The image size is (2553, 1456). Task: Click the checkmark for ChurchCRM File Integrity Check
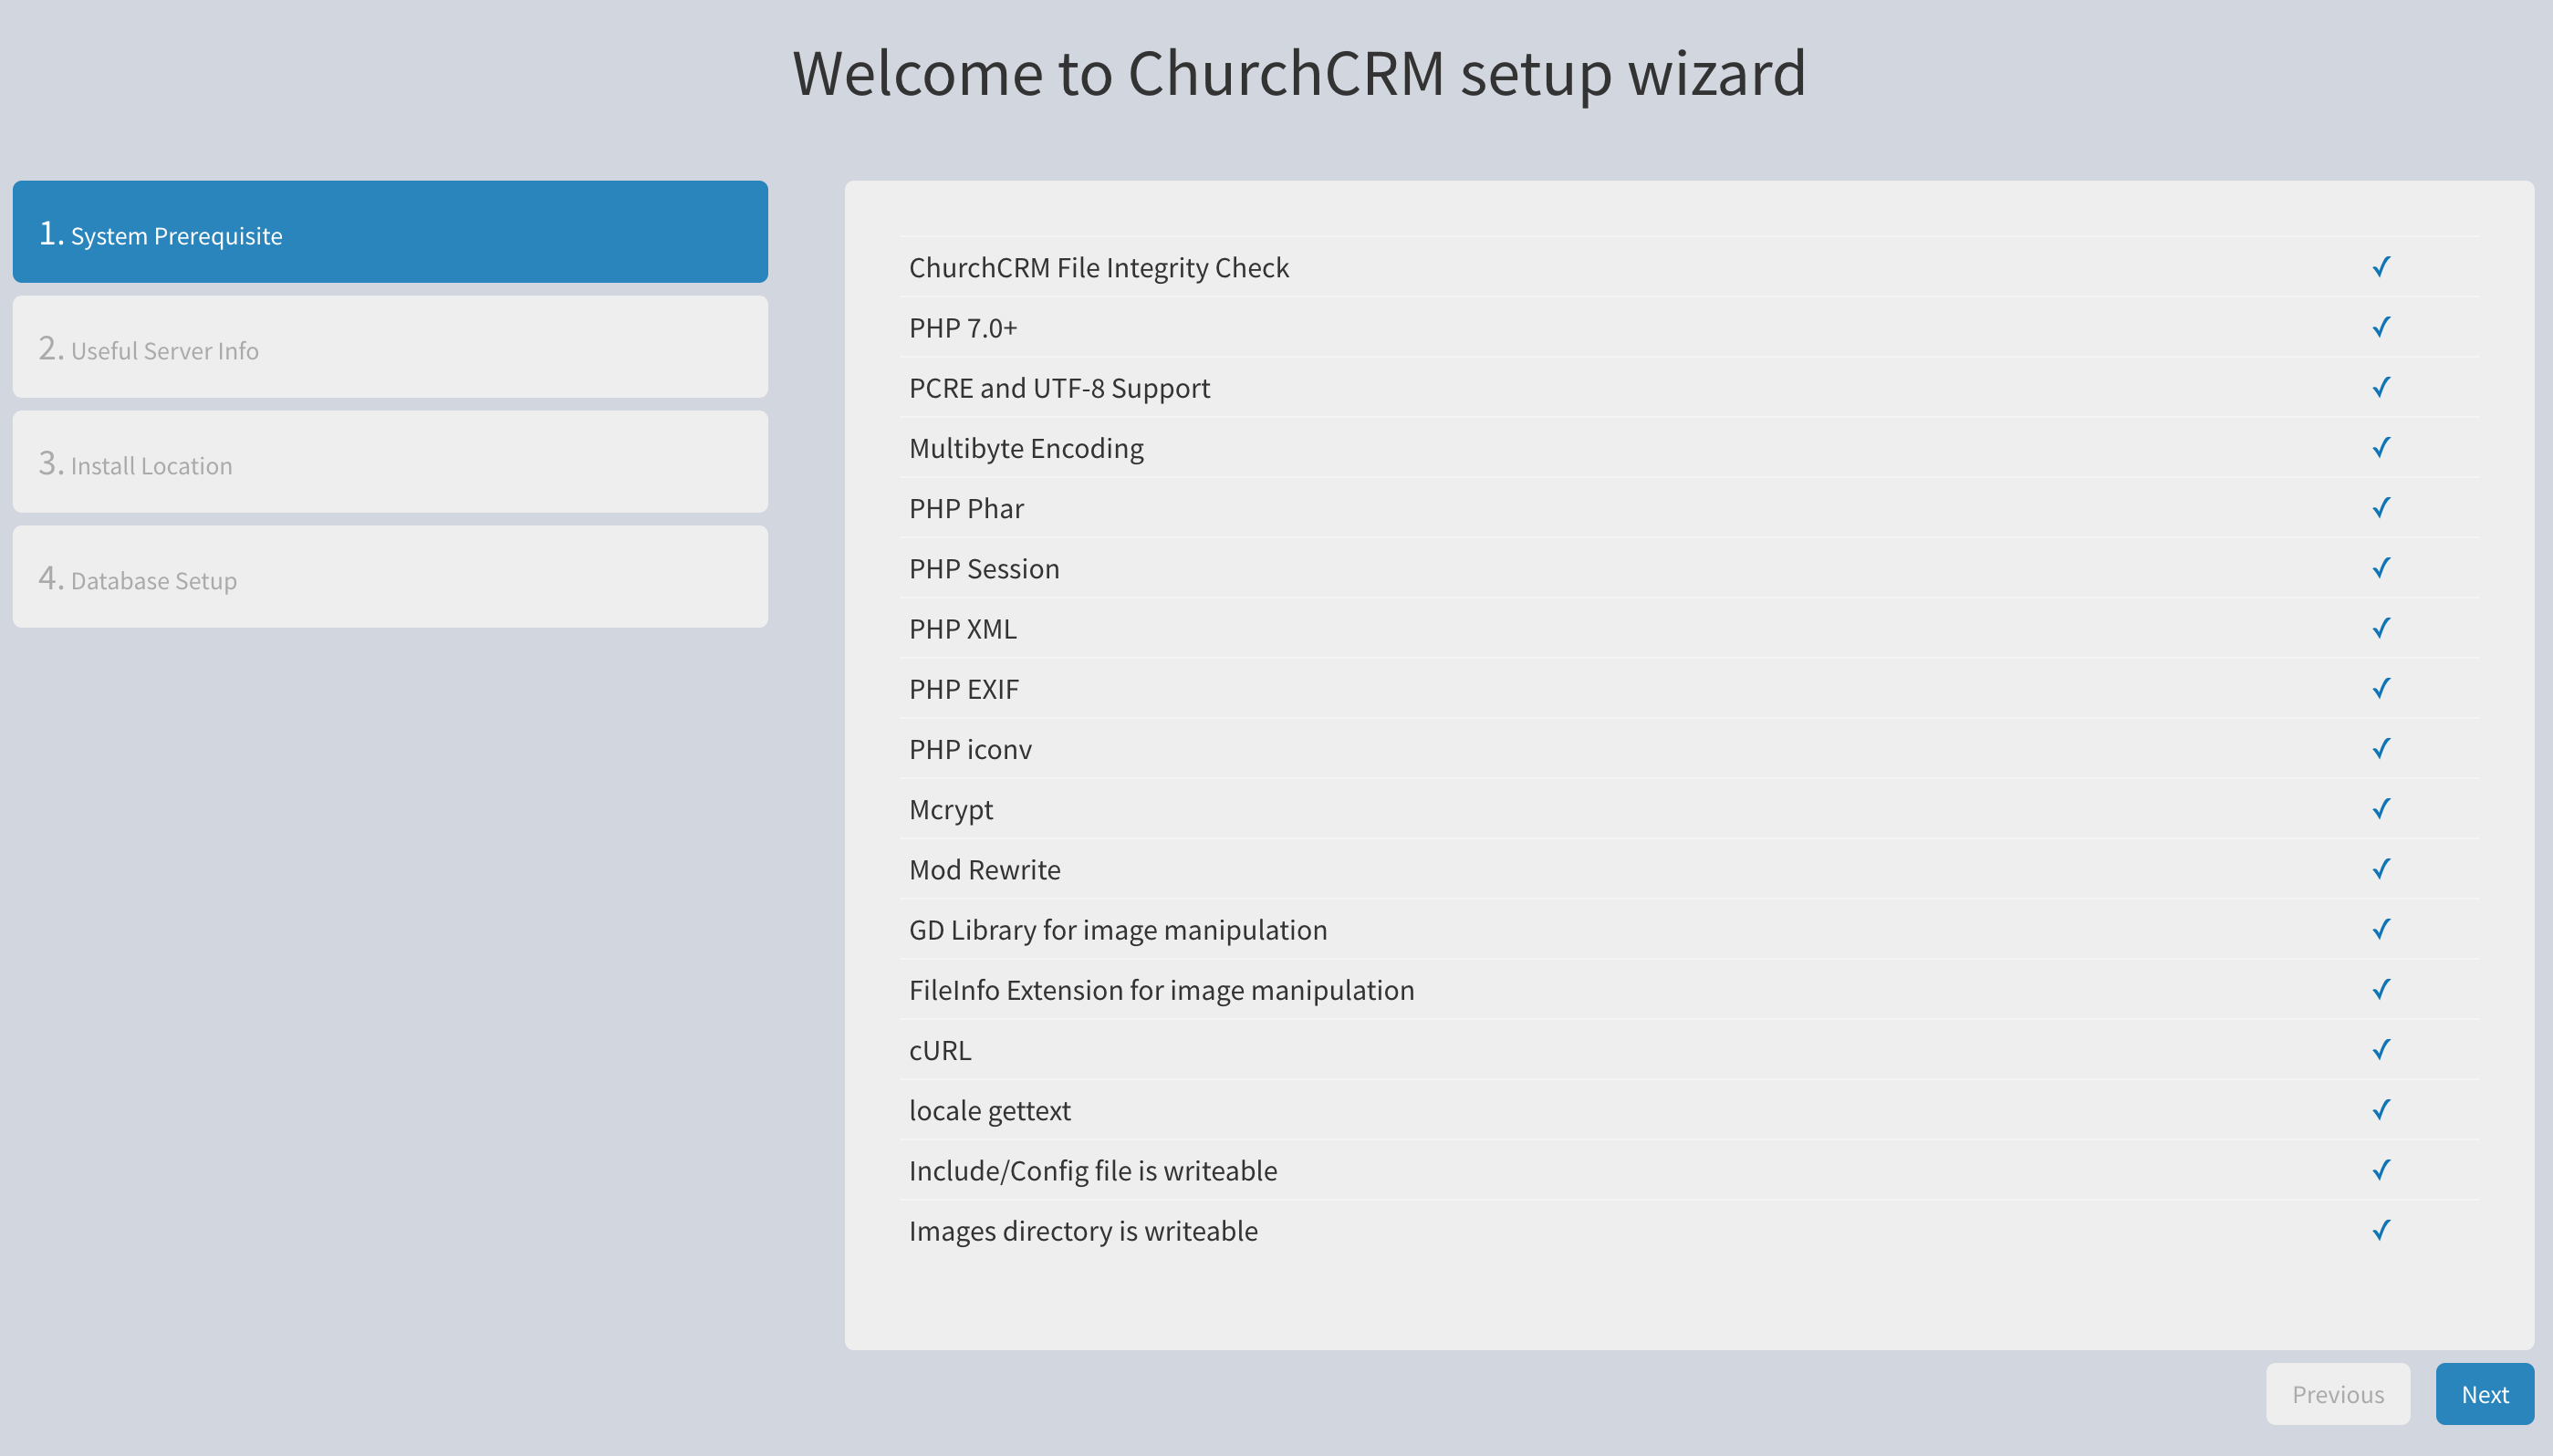2381,267
